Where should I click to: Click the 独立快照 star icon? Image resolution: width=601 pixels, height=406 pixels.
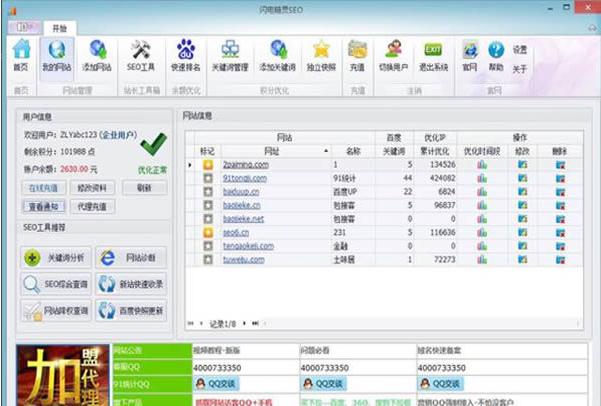pos(320,54)
